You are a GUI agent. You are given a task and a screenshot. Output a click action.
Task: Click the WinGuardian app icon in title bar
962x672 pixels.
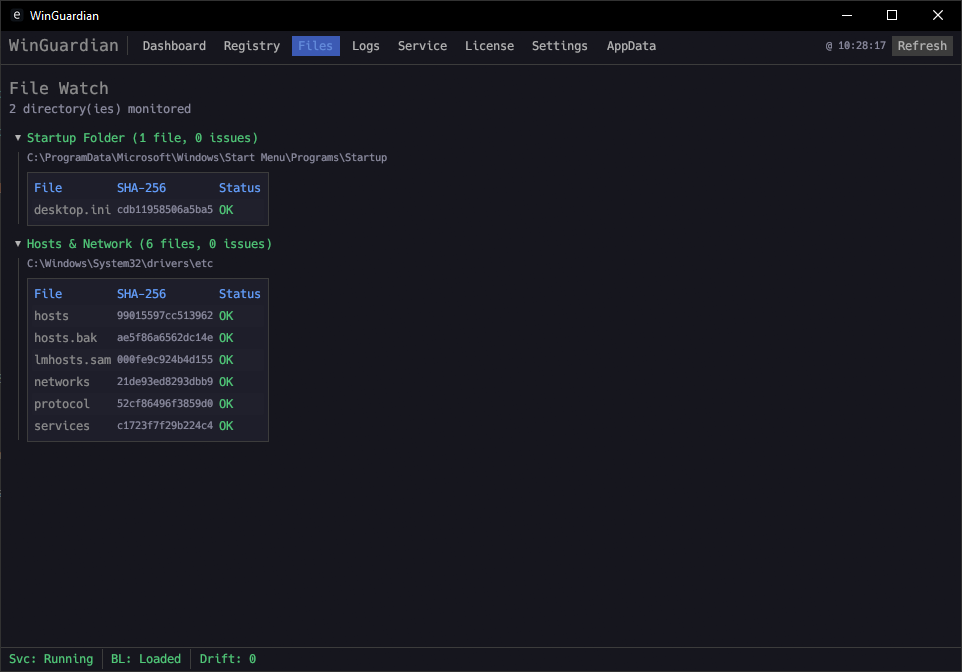click(x=16, y=16)
